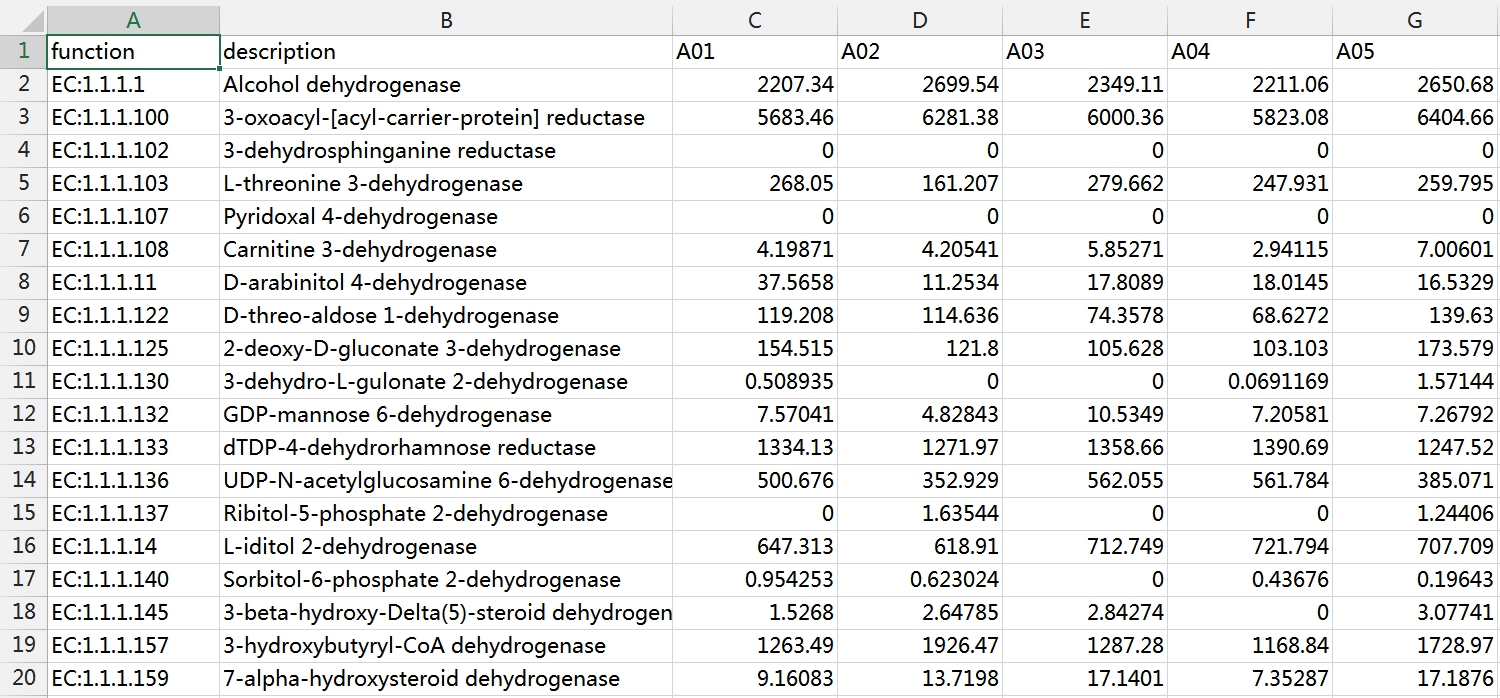The image size is (1500, 698).
Task: Select row 1 header
Action: (23, 52)
